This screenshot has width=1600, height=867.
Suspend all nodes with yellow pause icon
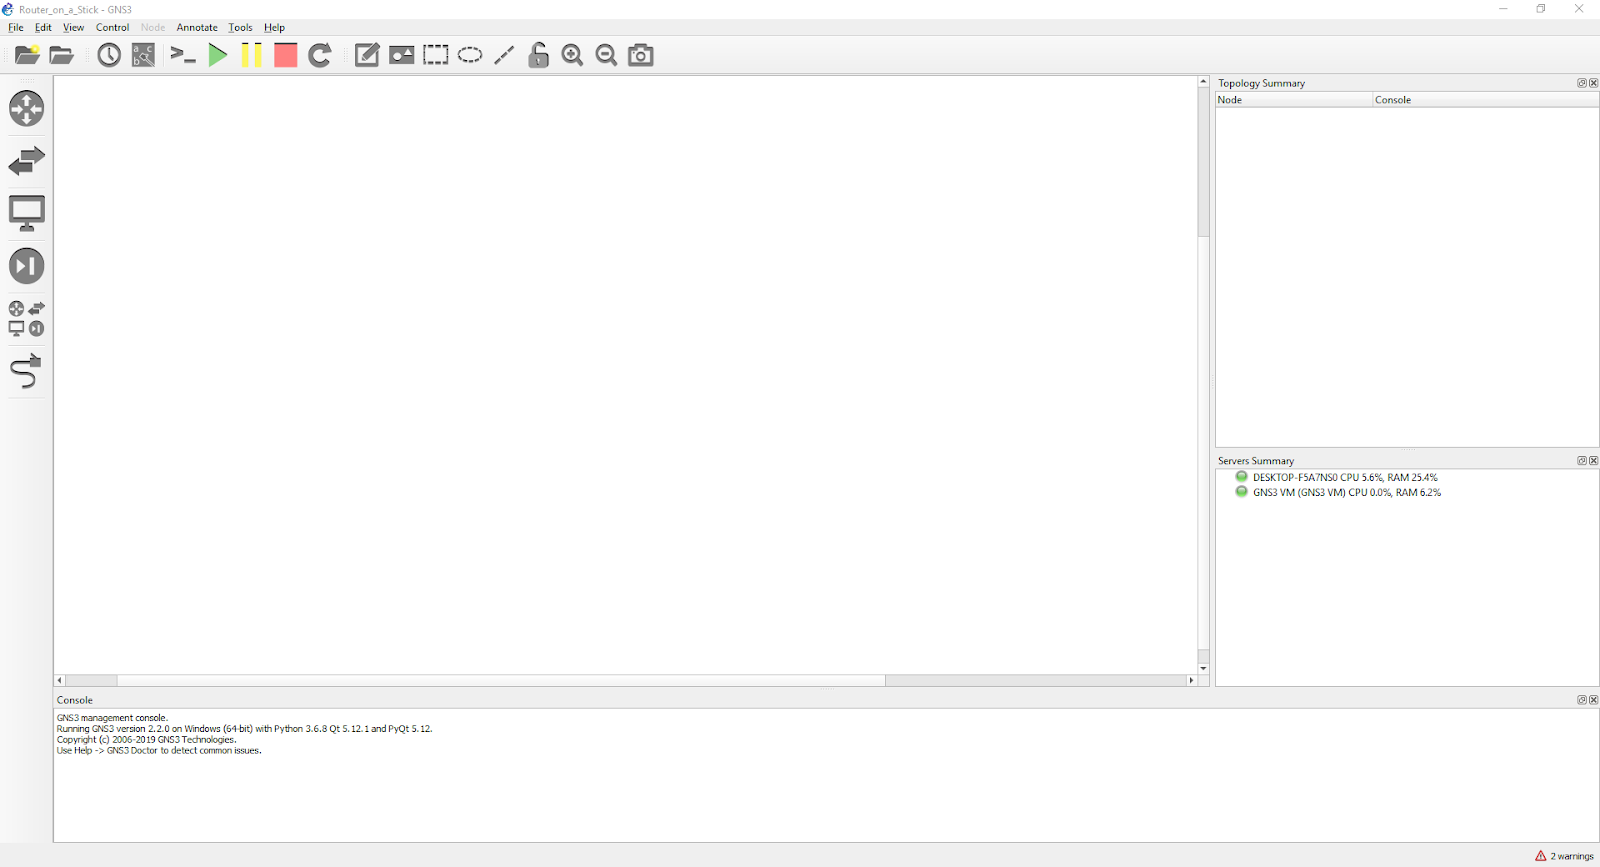point(251,55)
